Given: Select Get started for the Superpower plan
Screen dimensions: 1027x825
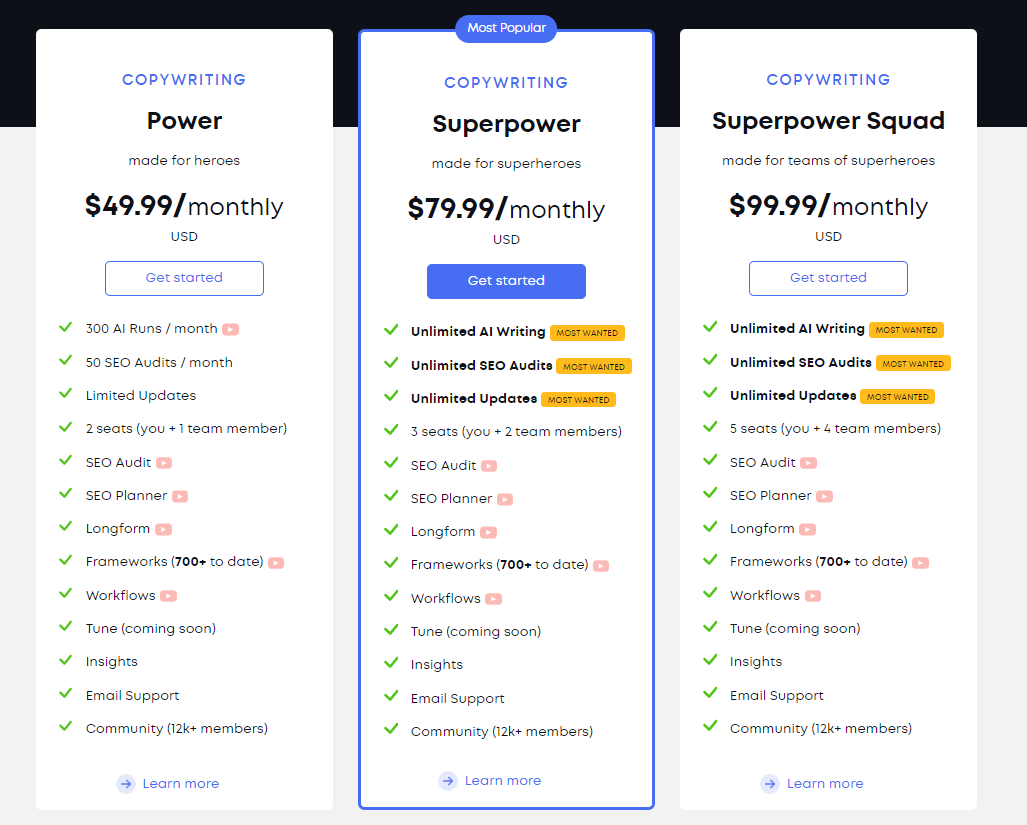Looking at the screenshot, I should click(506, 282).
